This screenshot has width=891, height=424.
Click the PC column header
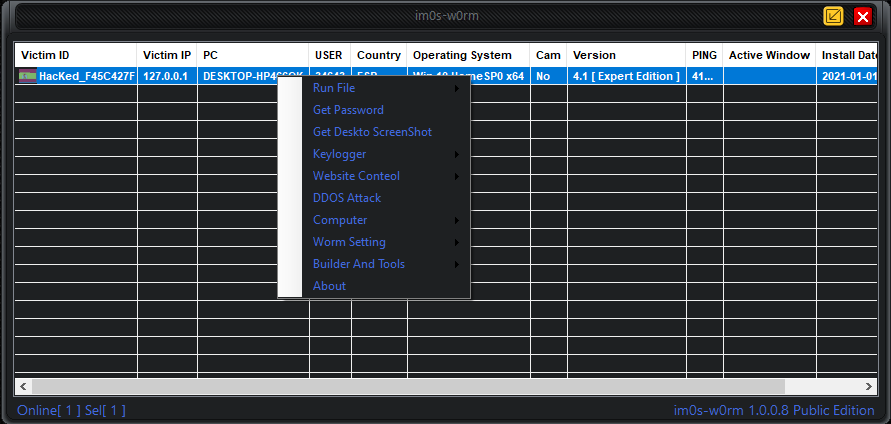pos(253,55)
